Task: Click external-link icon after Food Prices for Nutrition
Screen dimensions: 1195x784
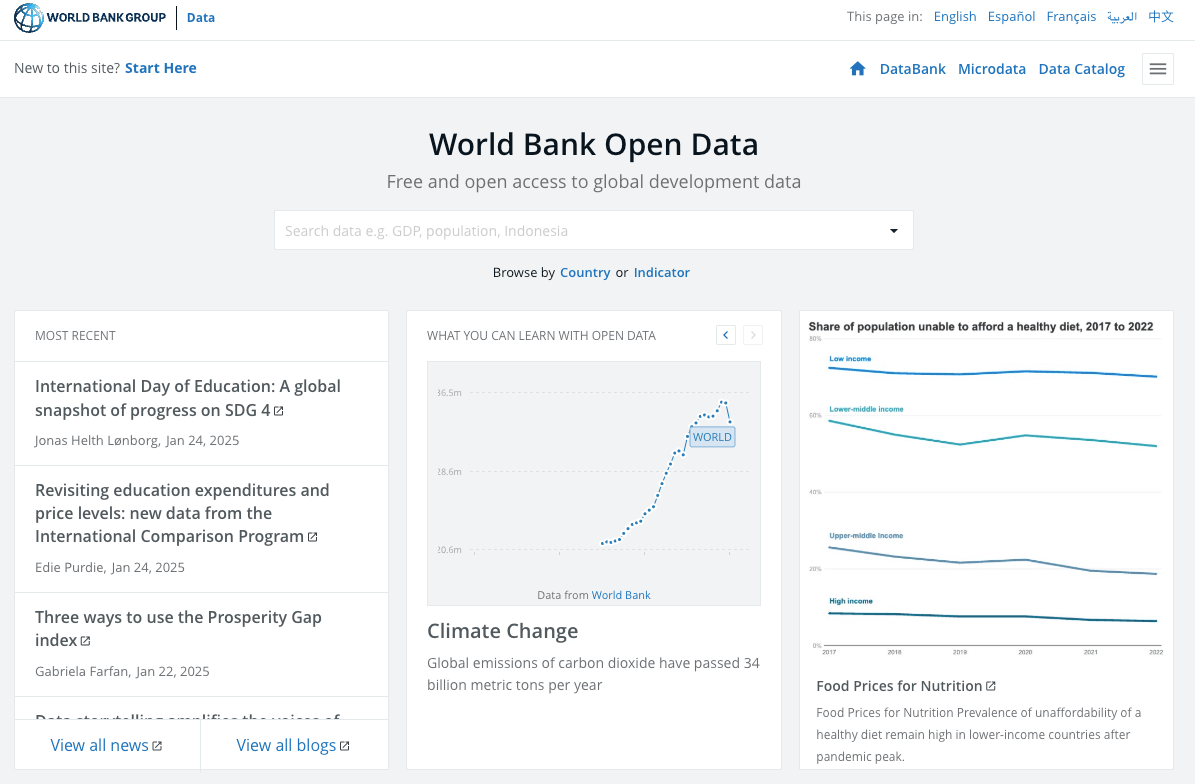Action: [991, 686]
